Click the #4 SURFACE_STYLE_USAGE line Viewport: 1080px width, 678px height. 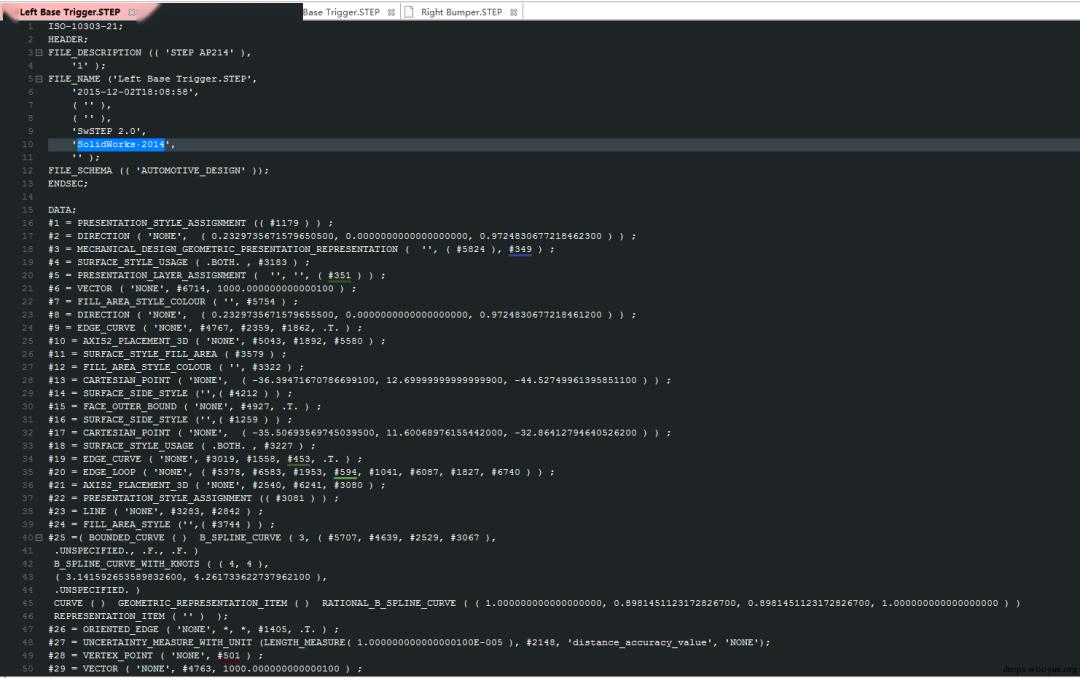pos(179,262)
